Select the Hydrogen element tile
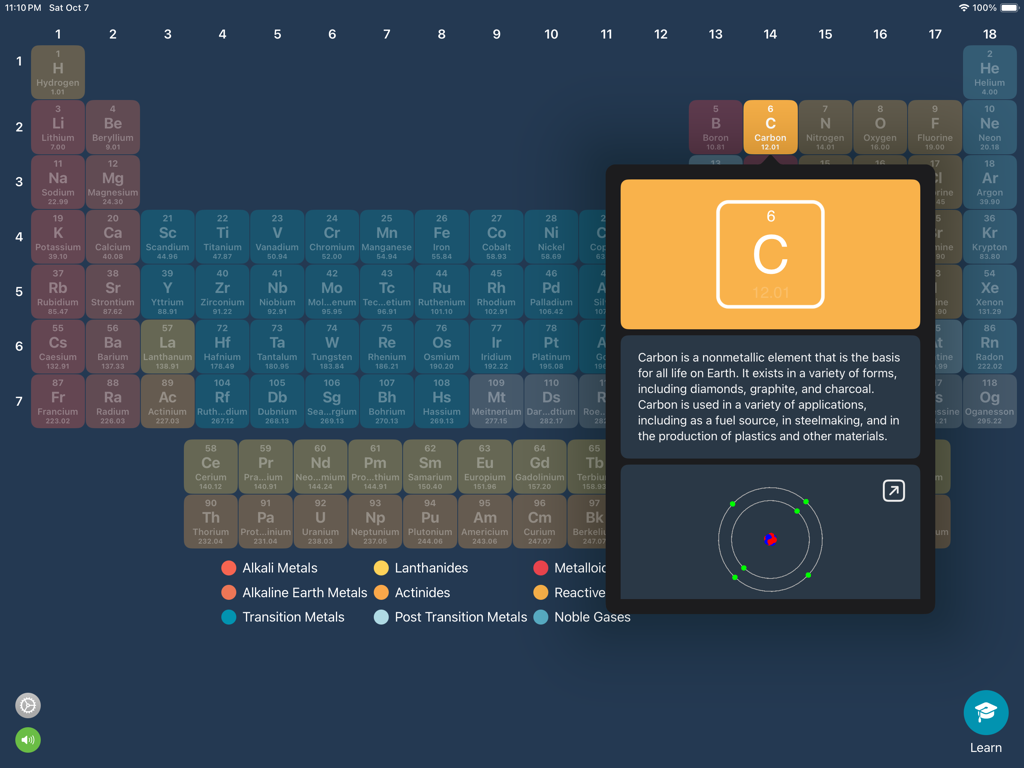Viewport: 1024px width, 768px height. click(x=57, y=72)
